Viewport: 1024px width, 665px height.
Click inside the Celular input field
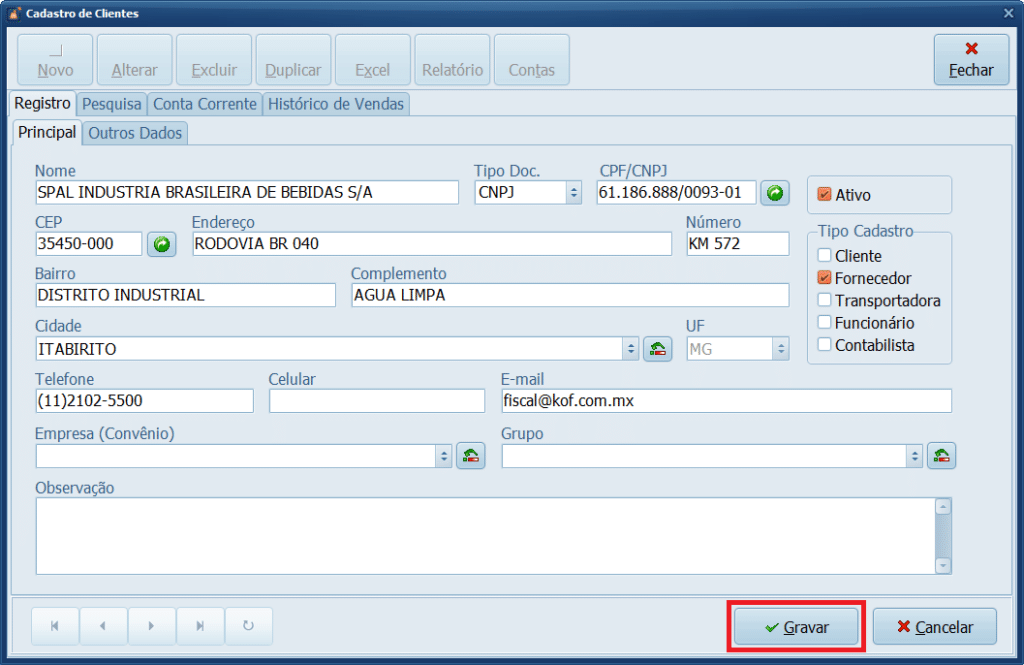point(375,400)
